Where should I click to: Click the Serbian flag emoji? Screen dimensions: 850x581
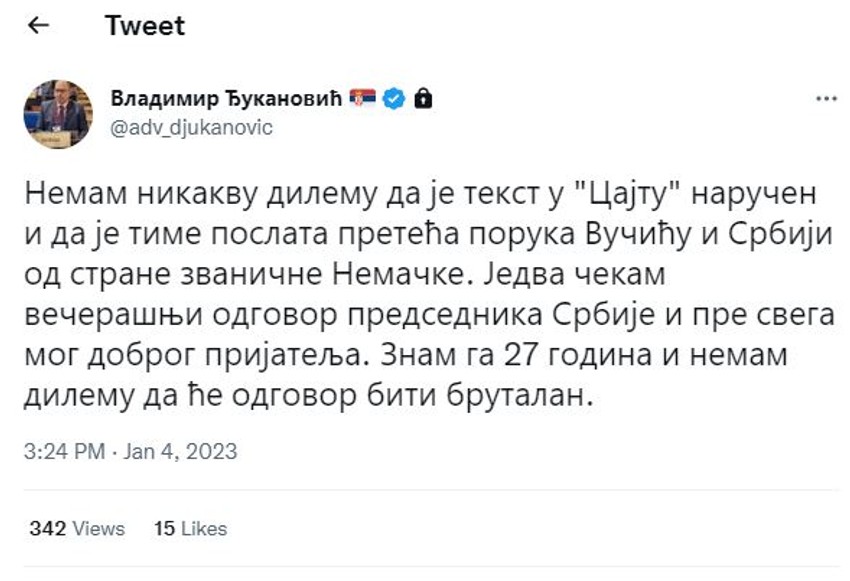click(x=364, y=99)
